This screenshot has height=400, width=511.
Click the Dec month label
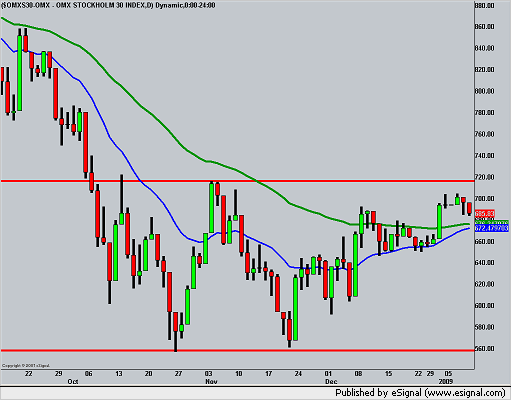[x=331, y=381]
